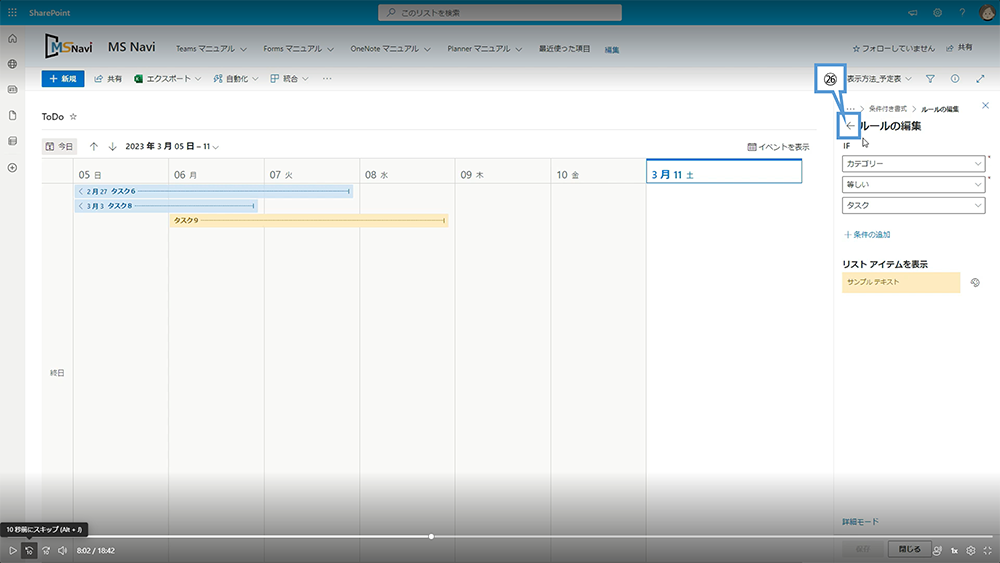The image size is (1000, 563).
Task: Mute the video volume
Action: click(62, 550)
